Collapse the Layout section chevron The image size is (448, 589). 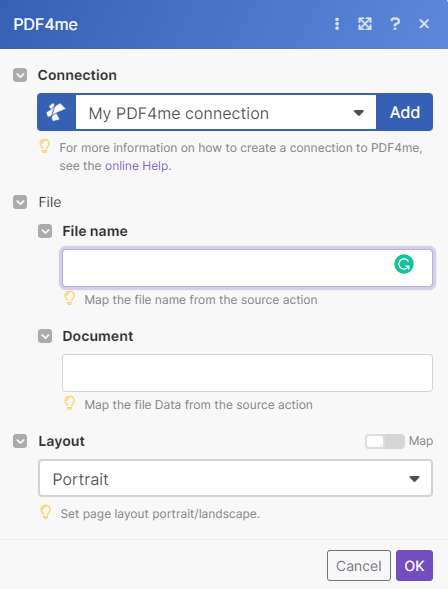[20, 441]
